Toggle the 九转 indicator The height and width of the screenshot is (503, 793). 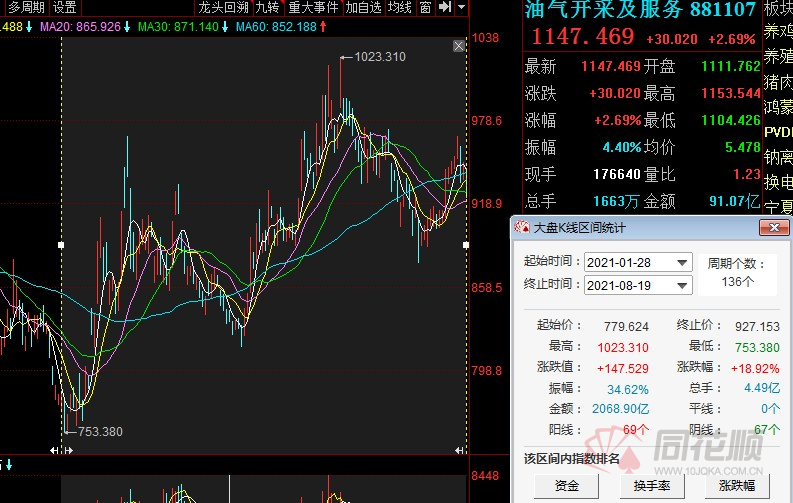[x=268, y=8]
